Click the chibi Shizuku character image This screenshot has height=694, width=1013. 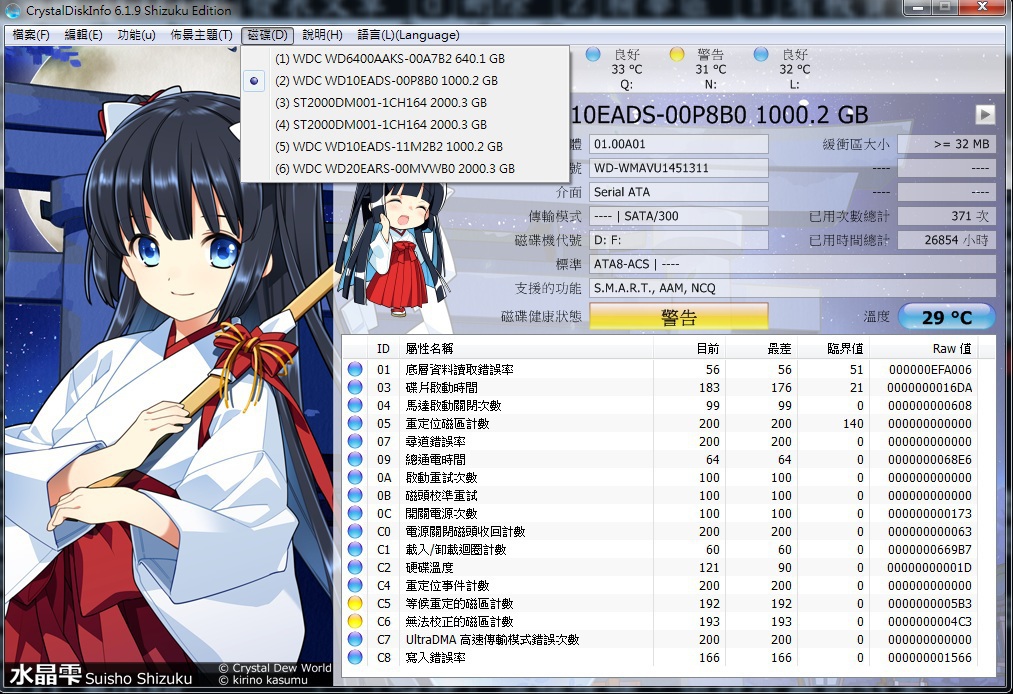point(399,249)
